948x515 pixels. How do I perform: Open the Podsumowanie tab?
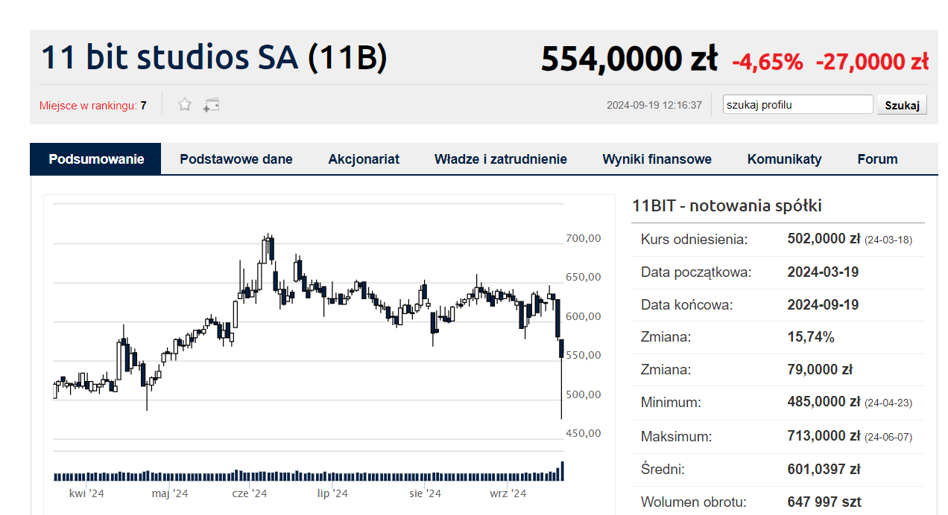(x=96, y=159)
